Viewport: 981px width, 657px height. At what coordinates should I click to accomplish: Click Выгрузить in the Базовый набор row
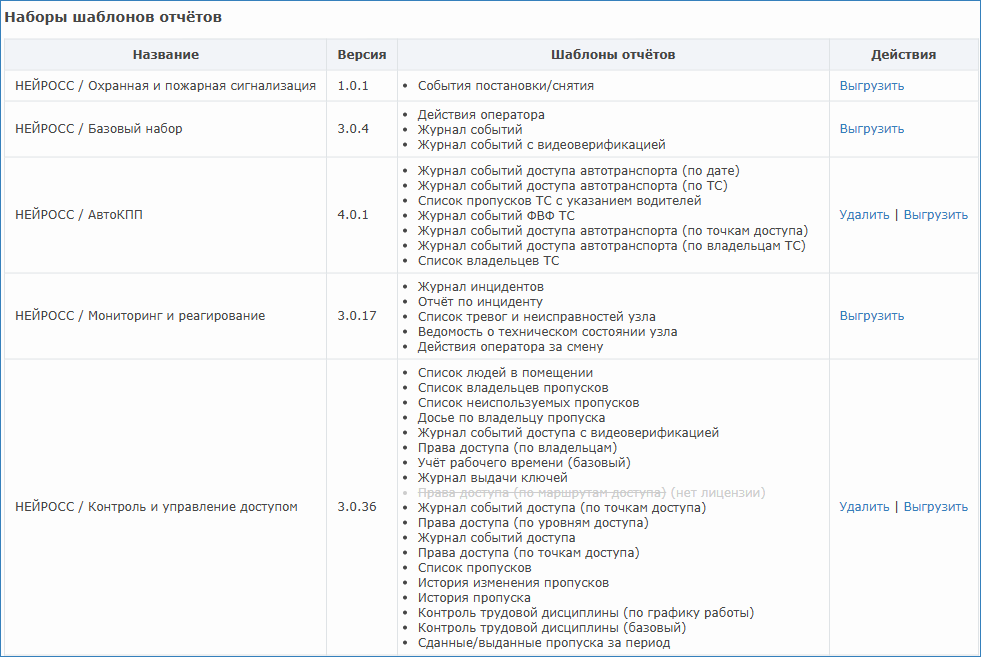(x=872, y=129)
